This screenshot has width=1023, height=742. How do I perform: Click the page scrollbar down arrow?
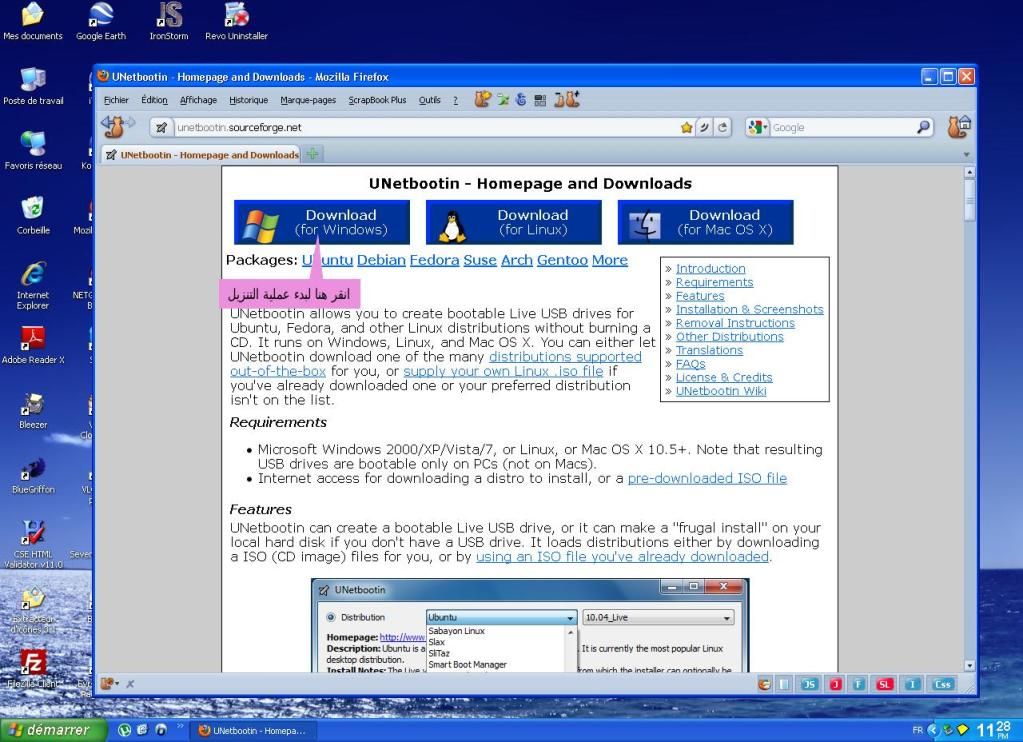coord(970,666)
